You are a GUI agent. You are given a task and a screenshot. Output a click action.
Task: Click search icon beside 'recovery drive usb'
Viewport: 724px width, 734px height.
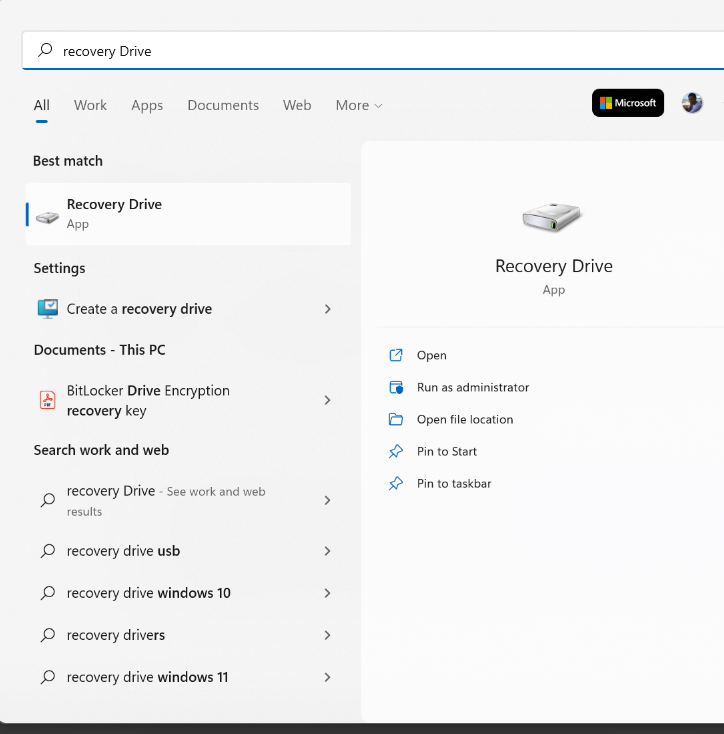(48, 551)
